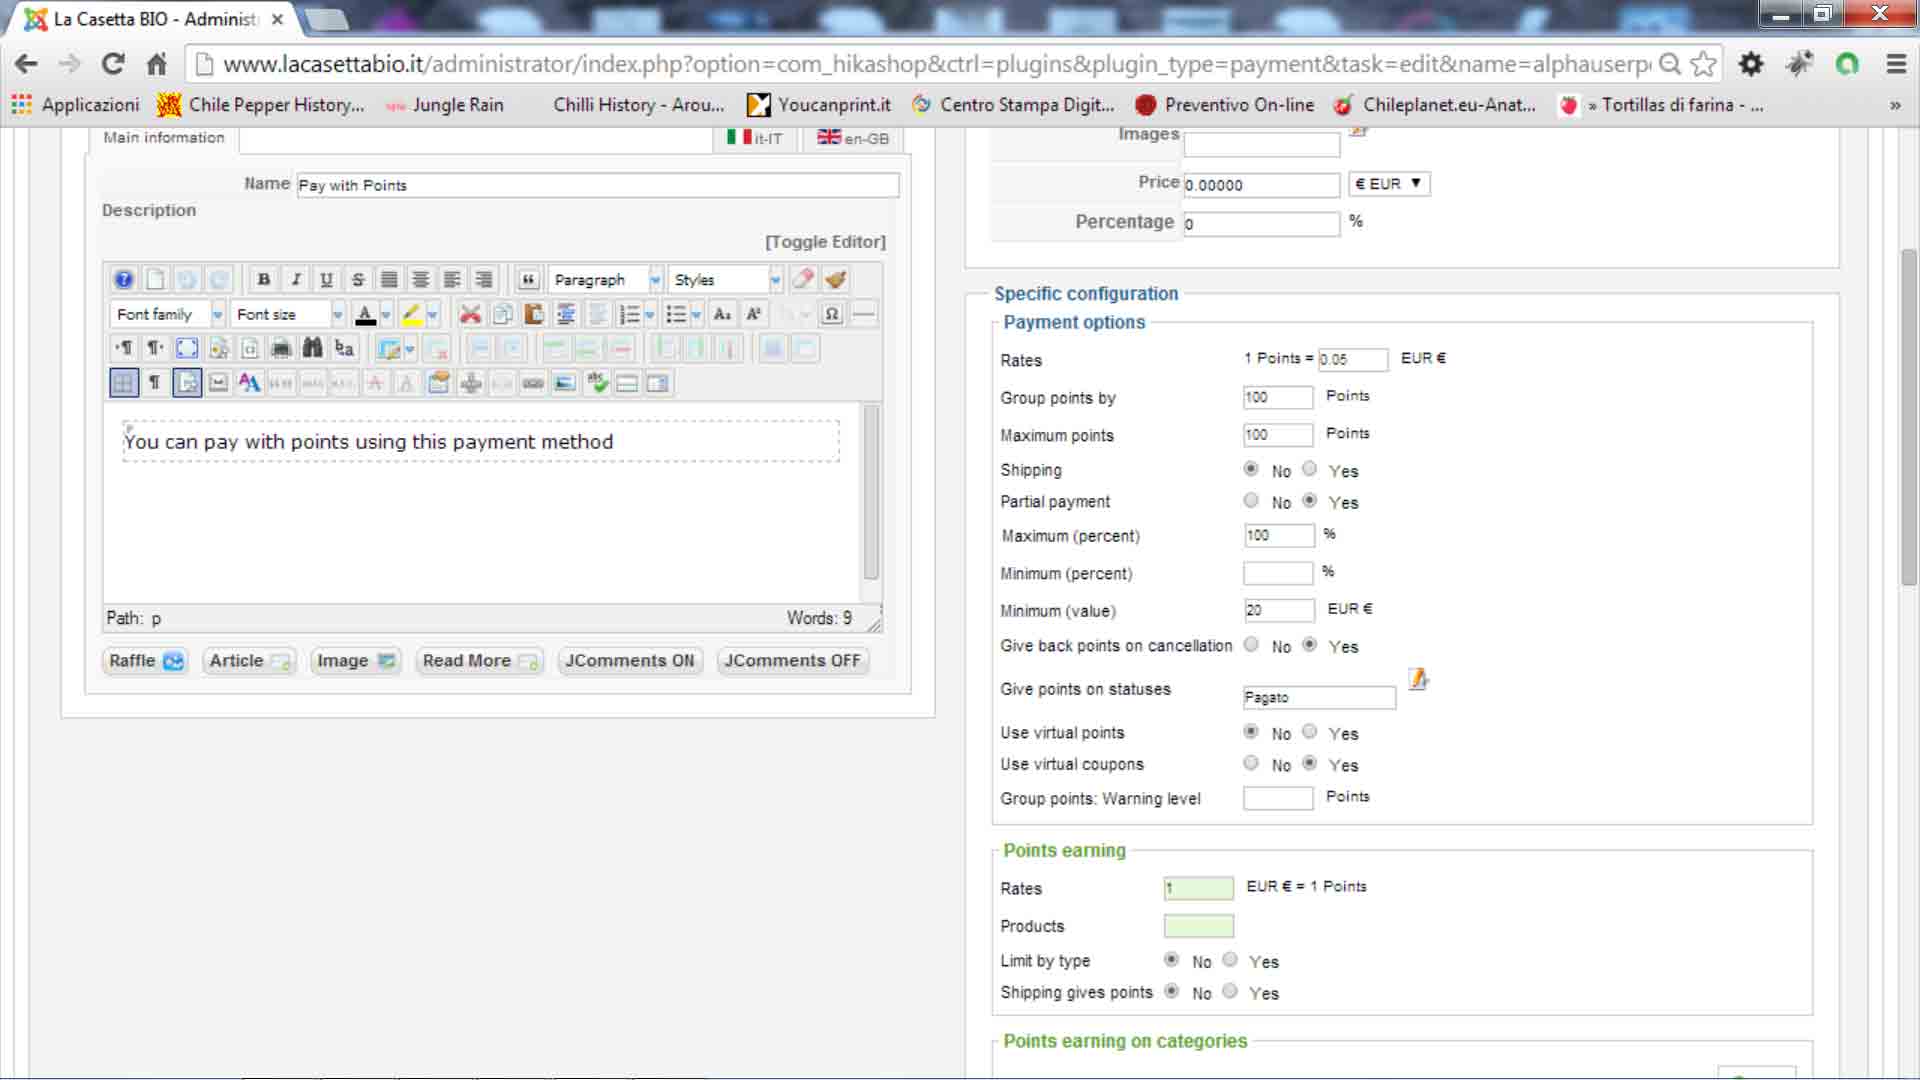Switch to the en-GB language tab
The width and height of the screenshot is (1920, 1080).
pyautogui.click(x=853, y=138)
